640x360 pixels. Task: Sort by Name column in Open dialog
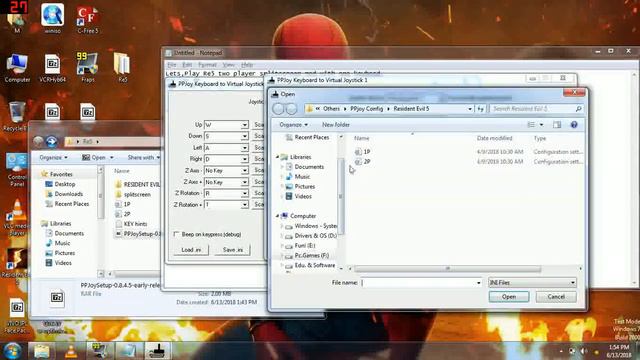(361, 138)
